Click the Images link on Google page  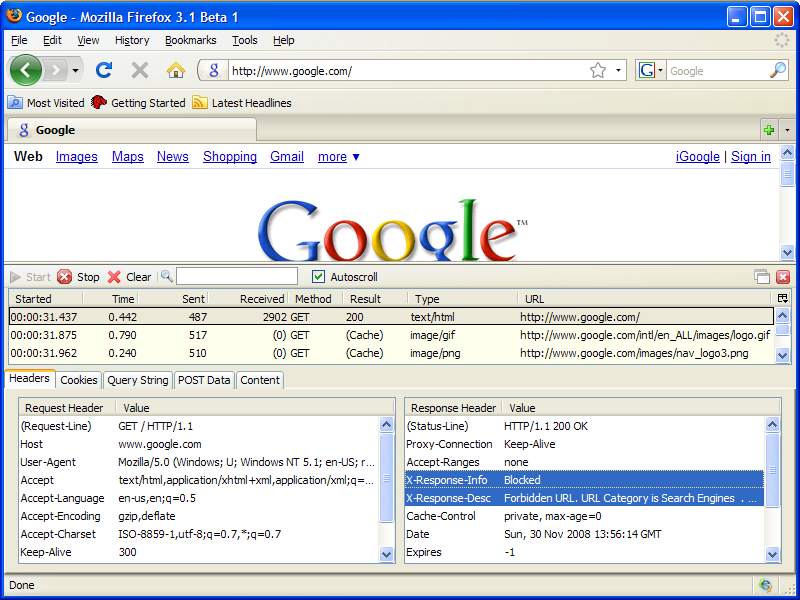point(77,156)
